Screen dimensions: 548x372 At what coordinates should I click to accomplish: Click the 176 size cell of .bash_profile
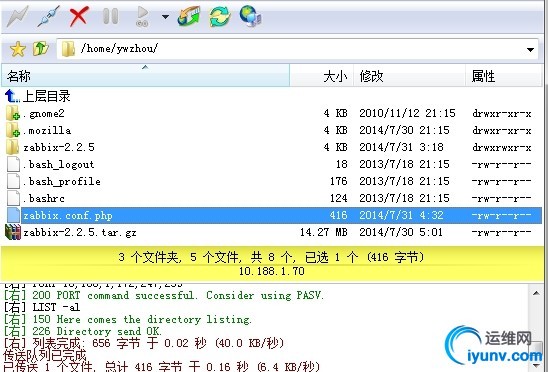point(339,181)
